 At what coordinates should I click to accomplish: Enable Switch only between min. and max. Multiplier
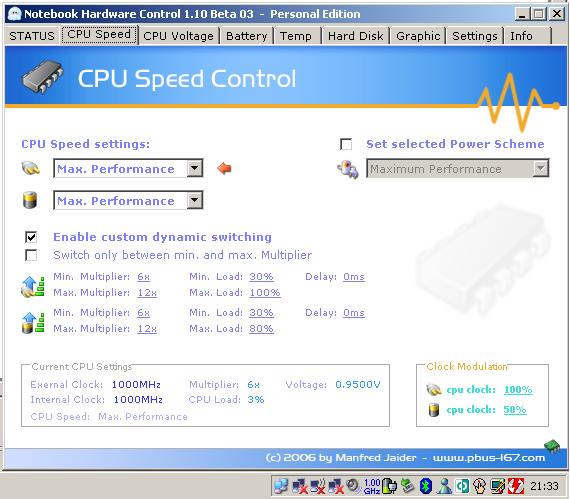coord(31,255)
